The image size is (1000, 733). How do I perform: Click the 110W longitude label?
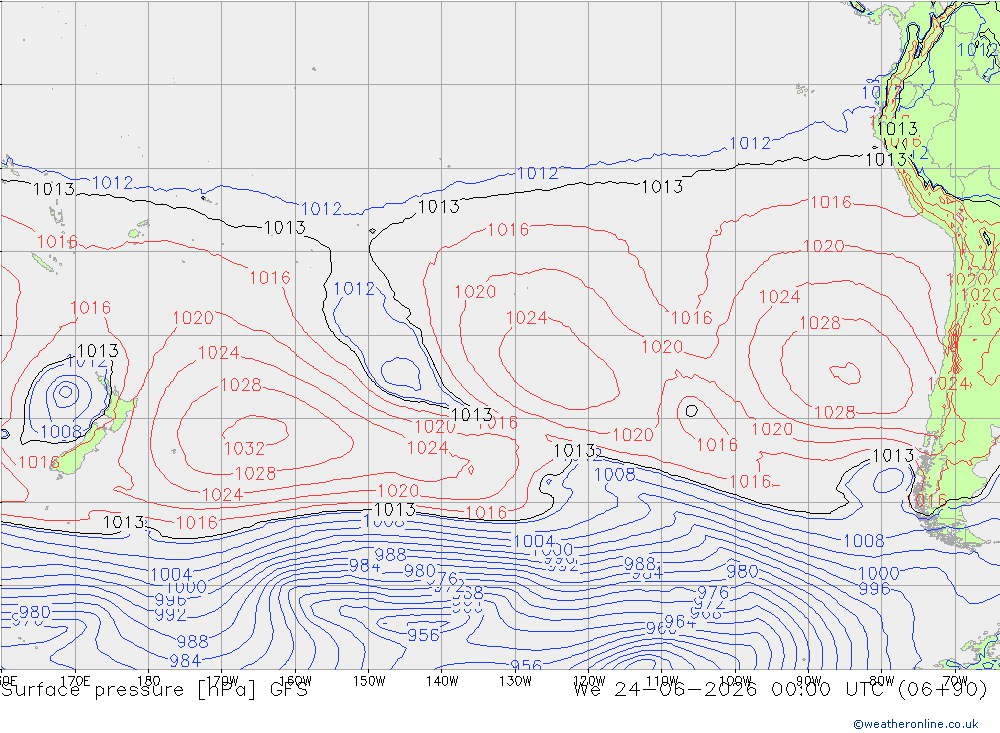(x=662, y=681)
